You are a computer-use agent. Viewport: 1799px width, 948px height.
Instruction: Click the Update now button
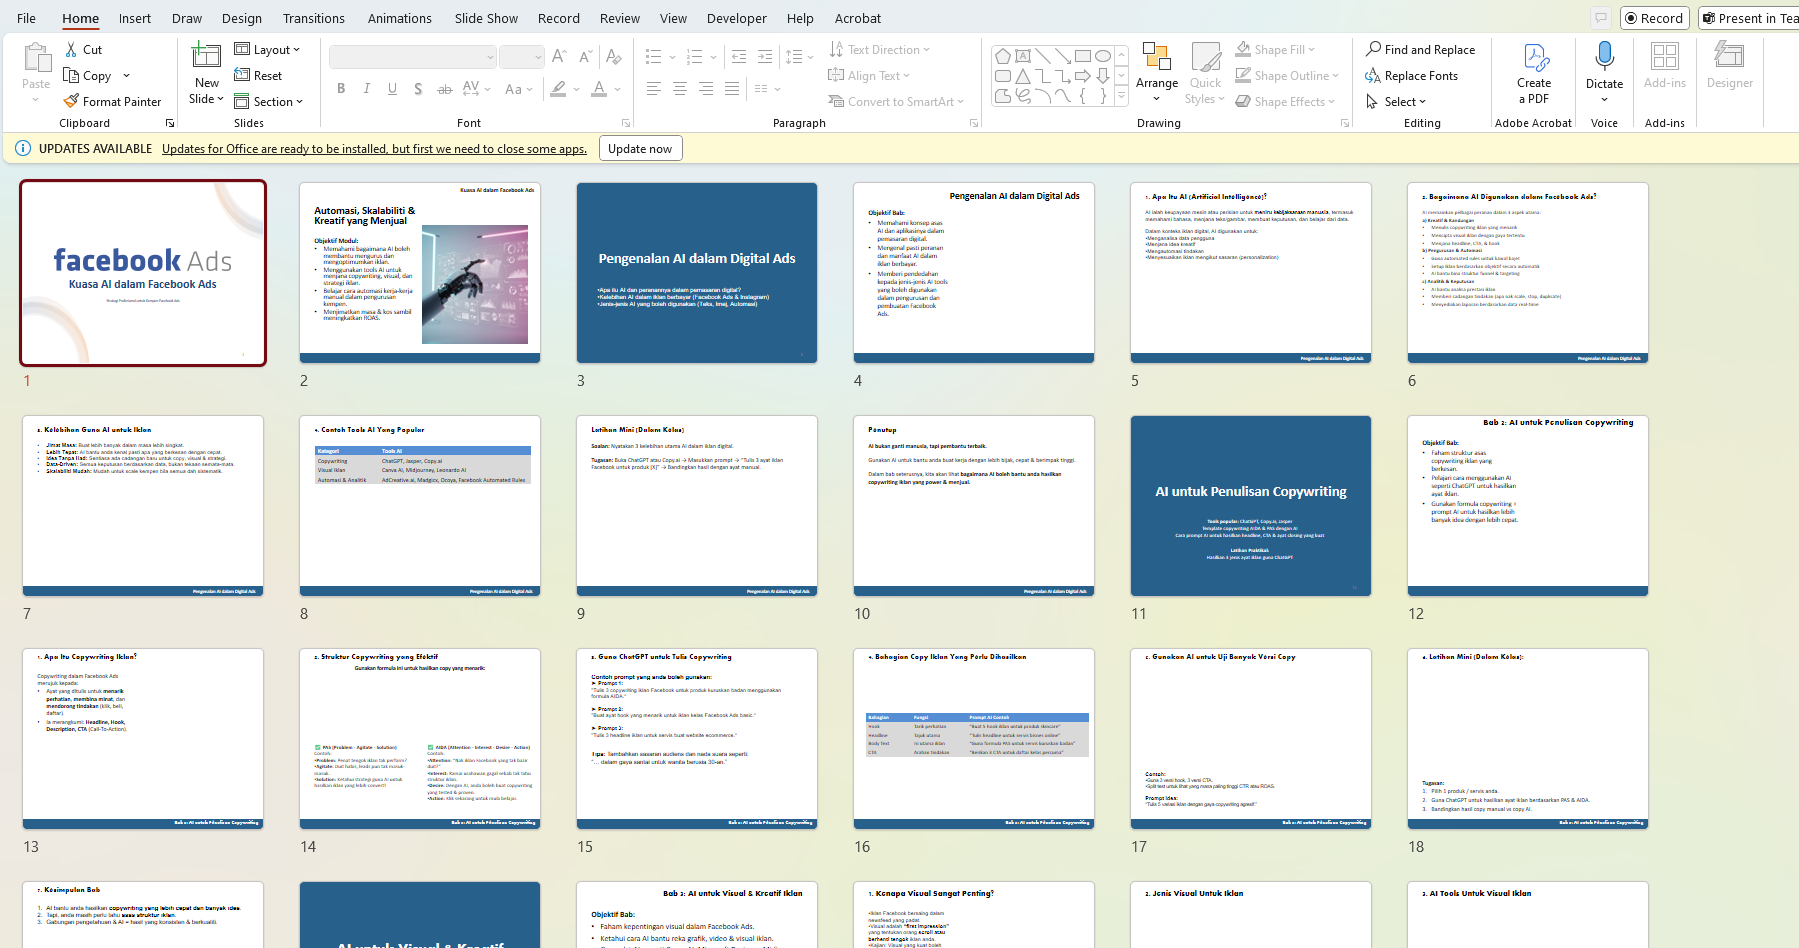click(640, 148)
